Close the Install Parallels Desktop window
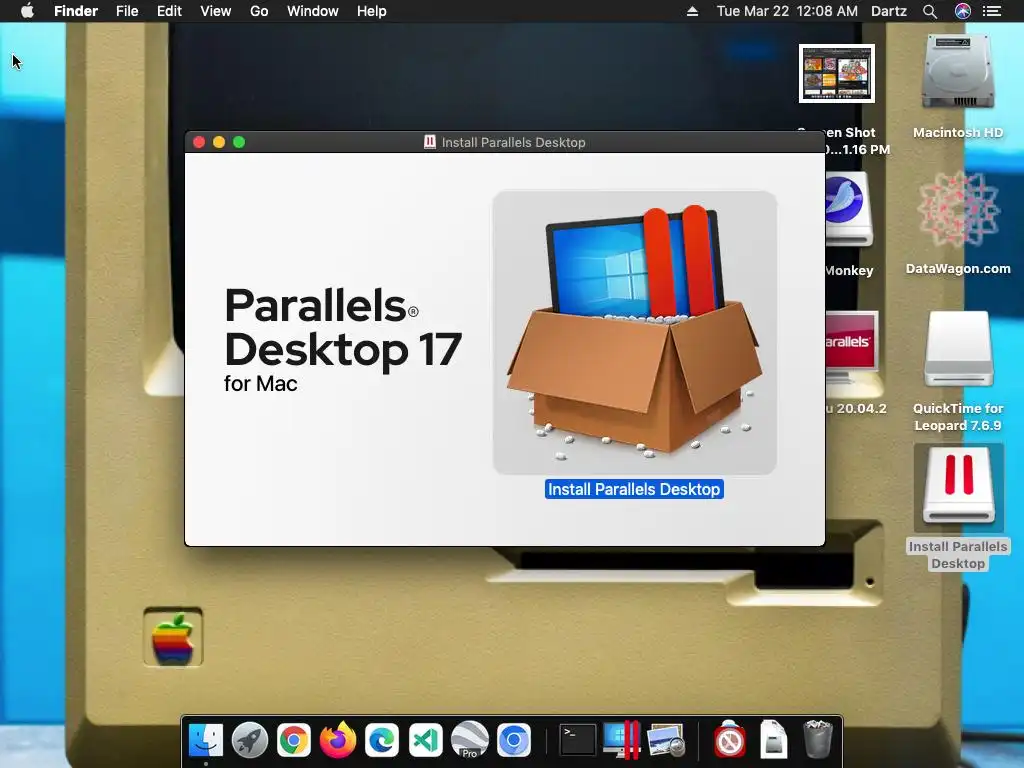The image size is (1024, 768). pos(199,142)
